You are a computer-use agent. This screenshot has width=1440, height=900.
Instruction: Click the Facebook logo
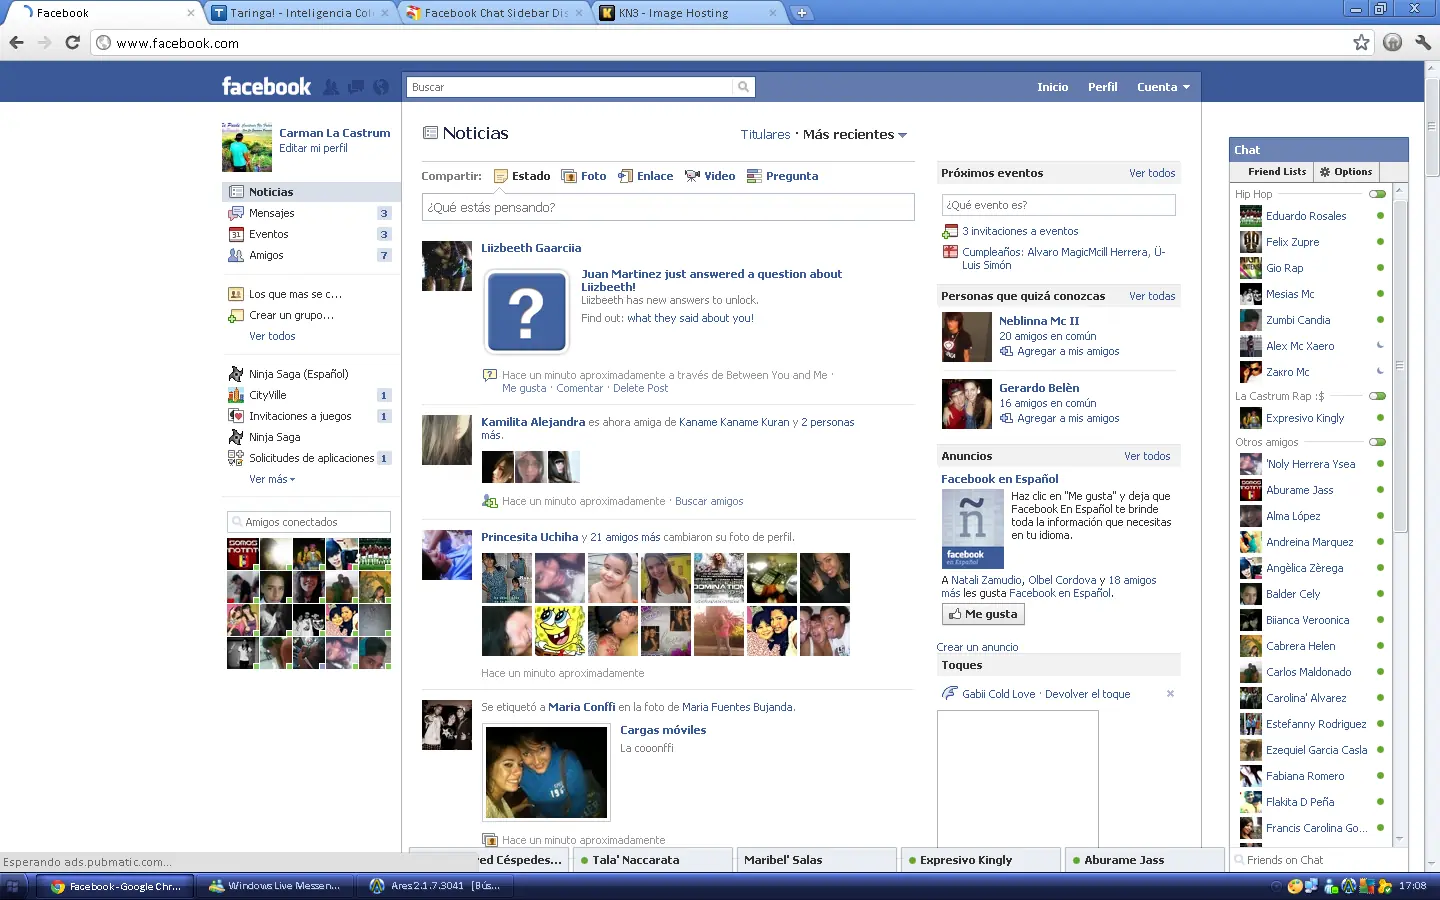pyautogui.click(x=266, y=87)
